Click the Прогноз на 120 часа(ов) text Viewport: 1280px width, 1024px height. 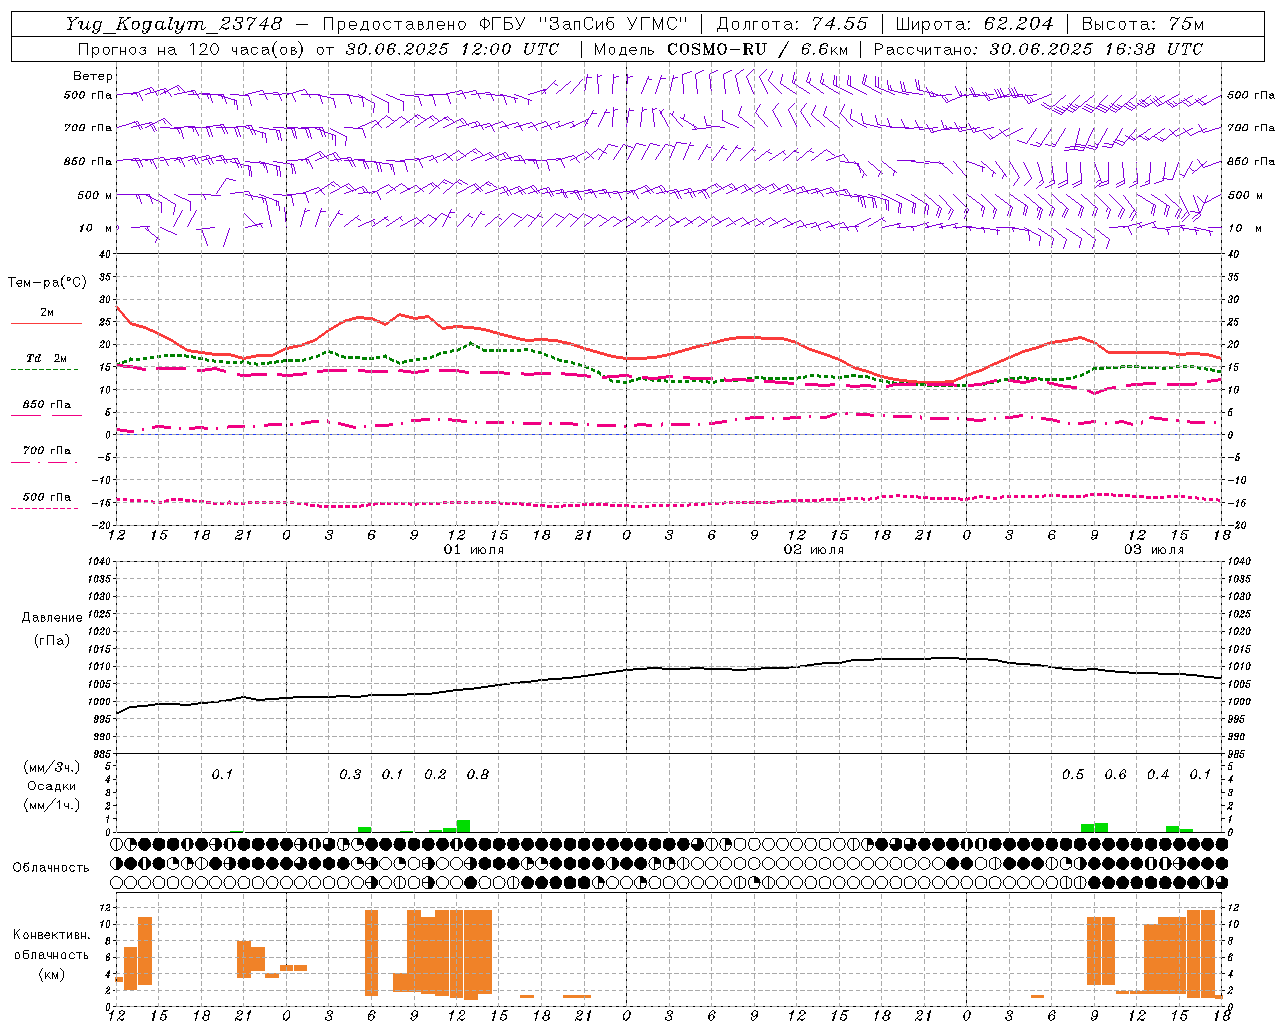(193, 49)
